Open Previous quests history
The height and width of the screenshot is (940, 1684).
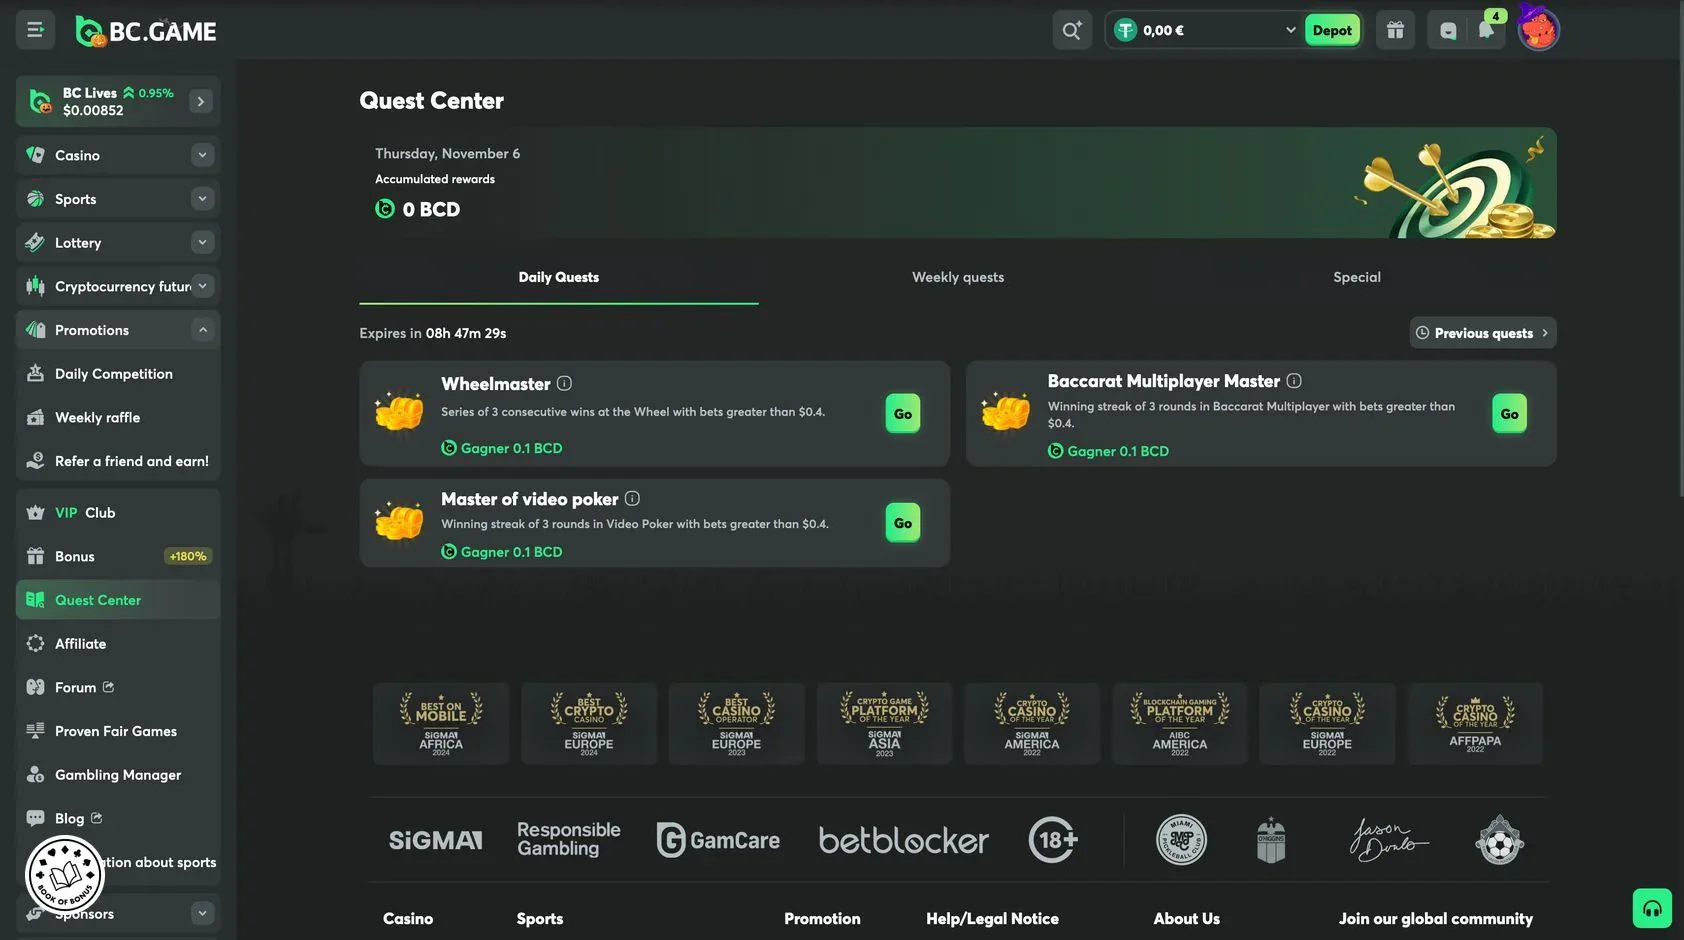(x=1483, y=333)
